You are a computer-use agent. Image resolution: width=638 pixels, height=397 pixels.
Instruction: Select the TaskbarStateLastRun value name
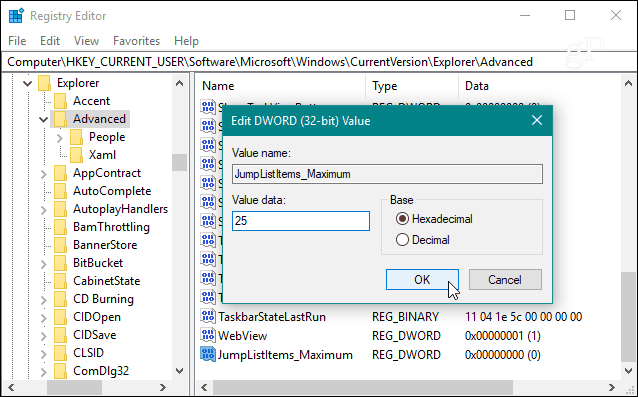coord(272,317)
